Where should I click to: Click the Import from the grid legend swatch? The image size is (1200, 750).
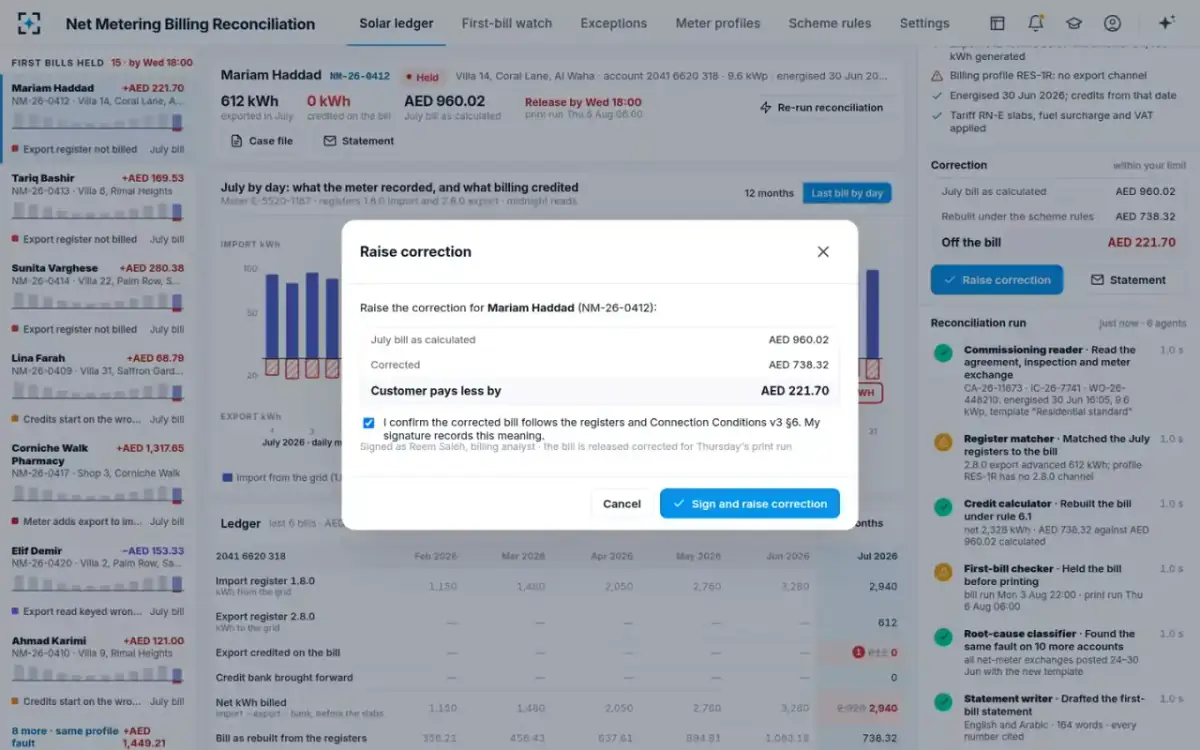click(x=227, y=478)
